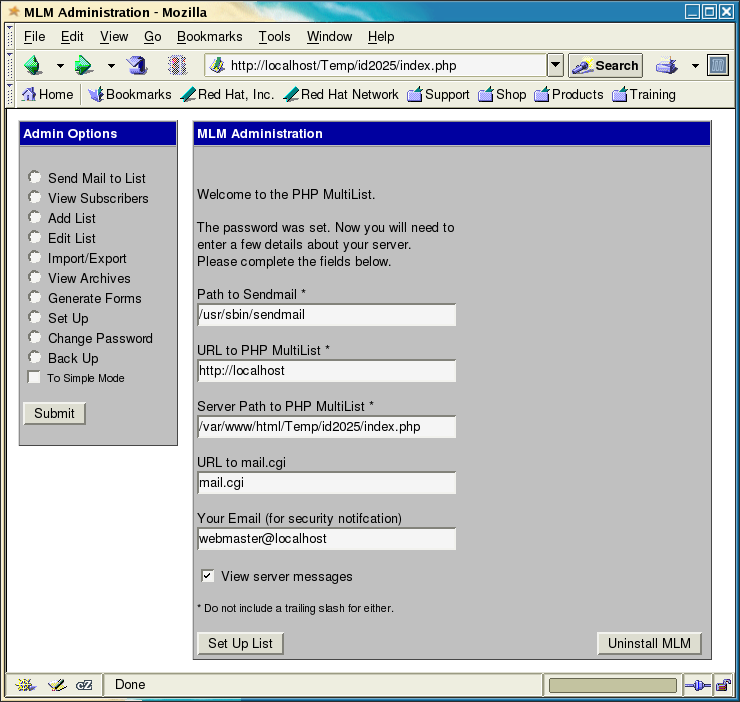This screenshot has width=740, height=702.
Task: Open the Help menu
Action: (x=381, y=36)
